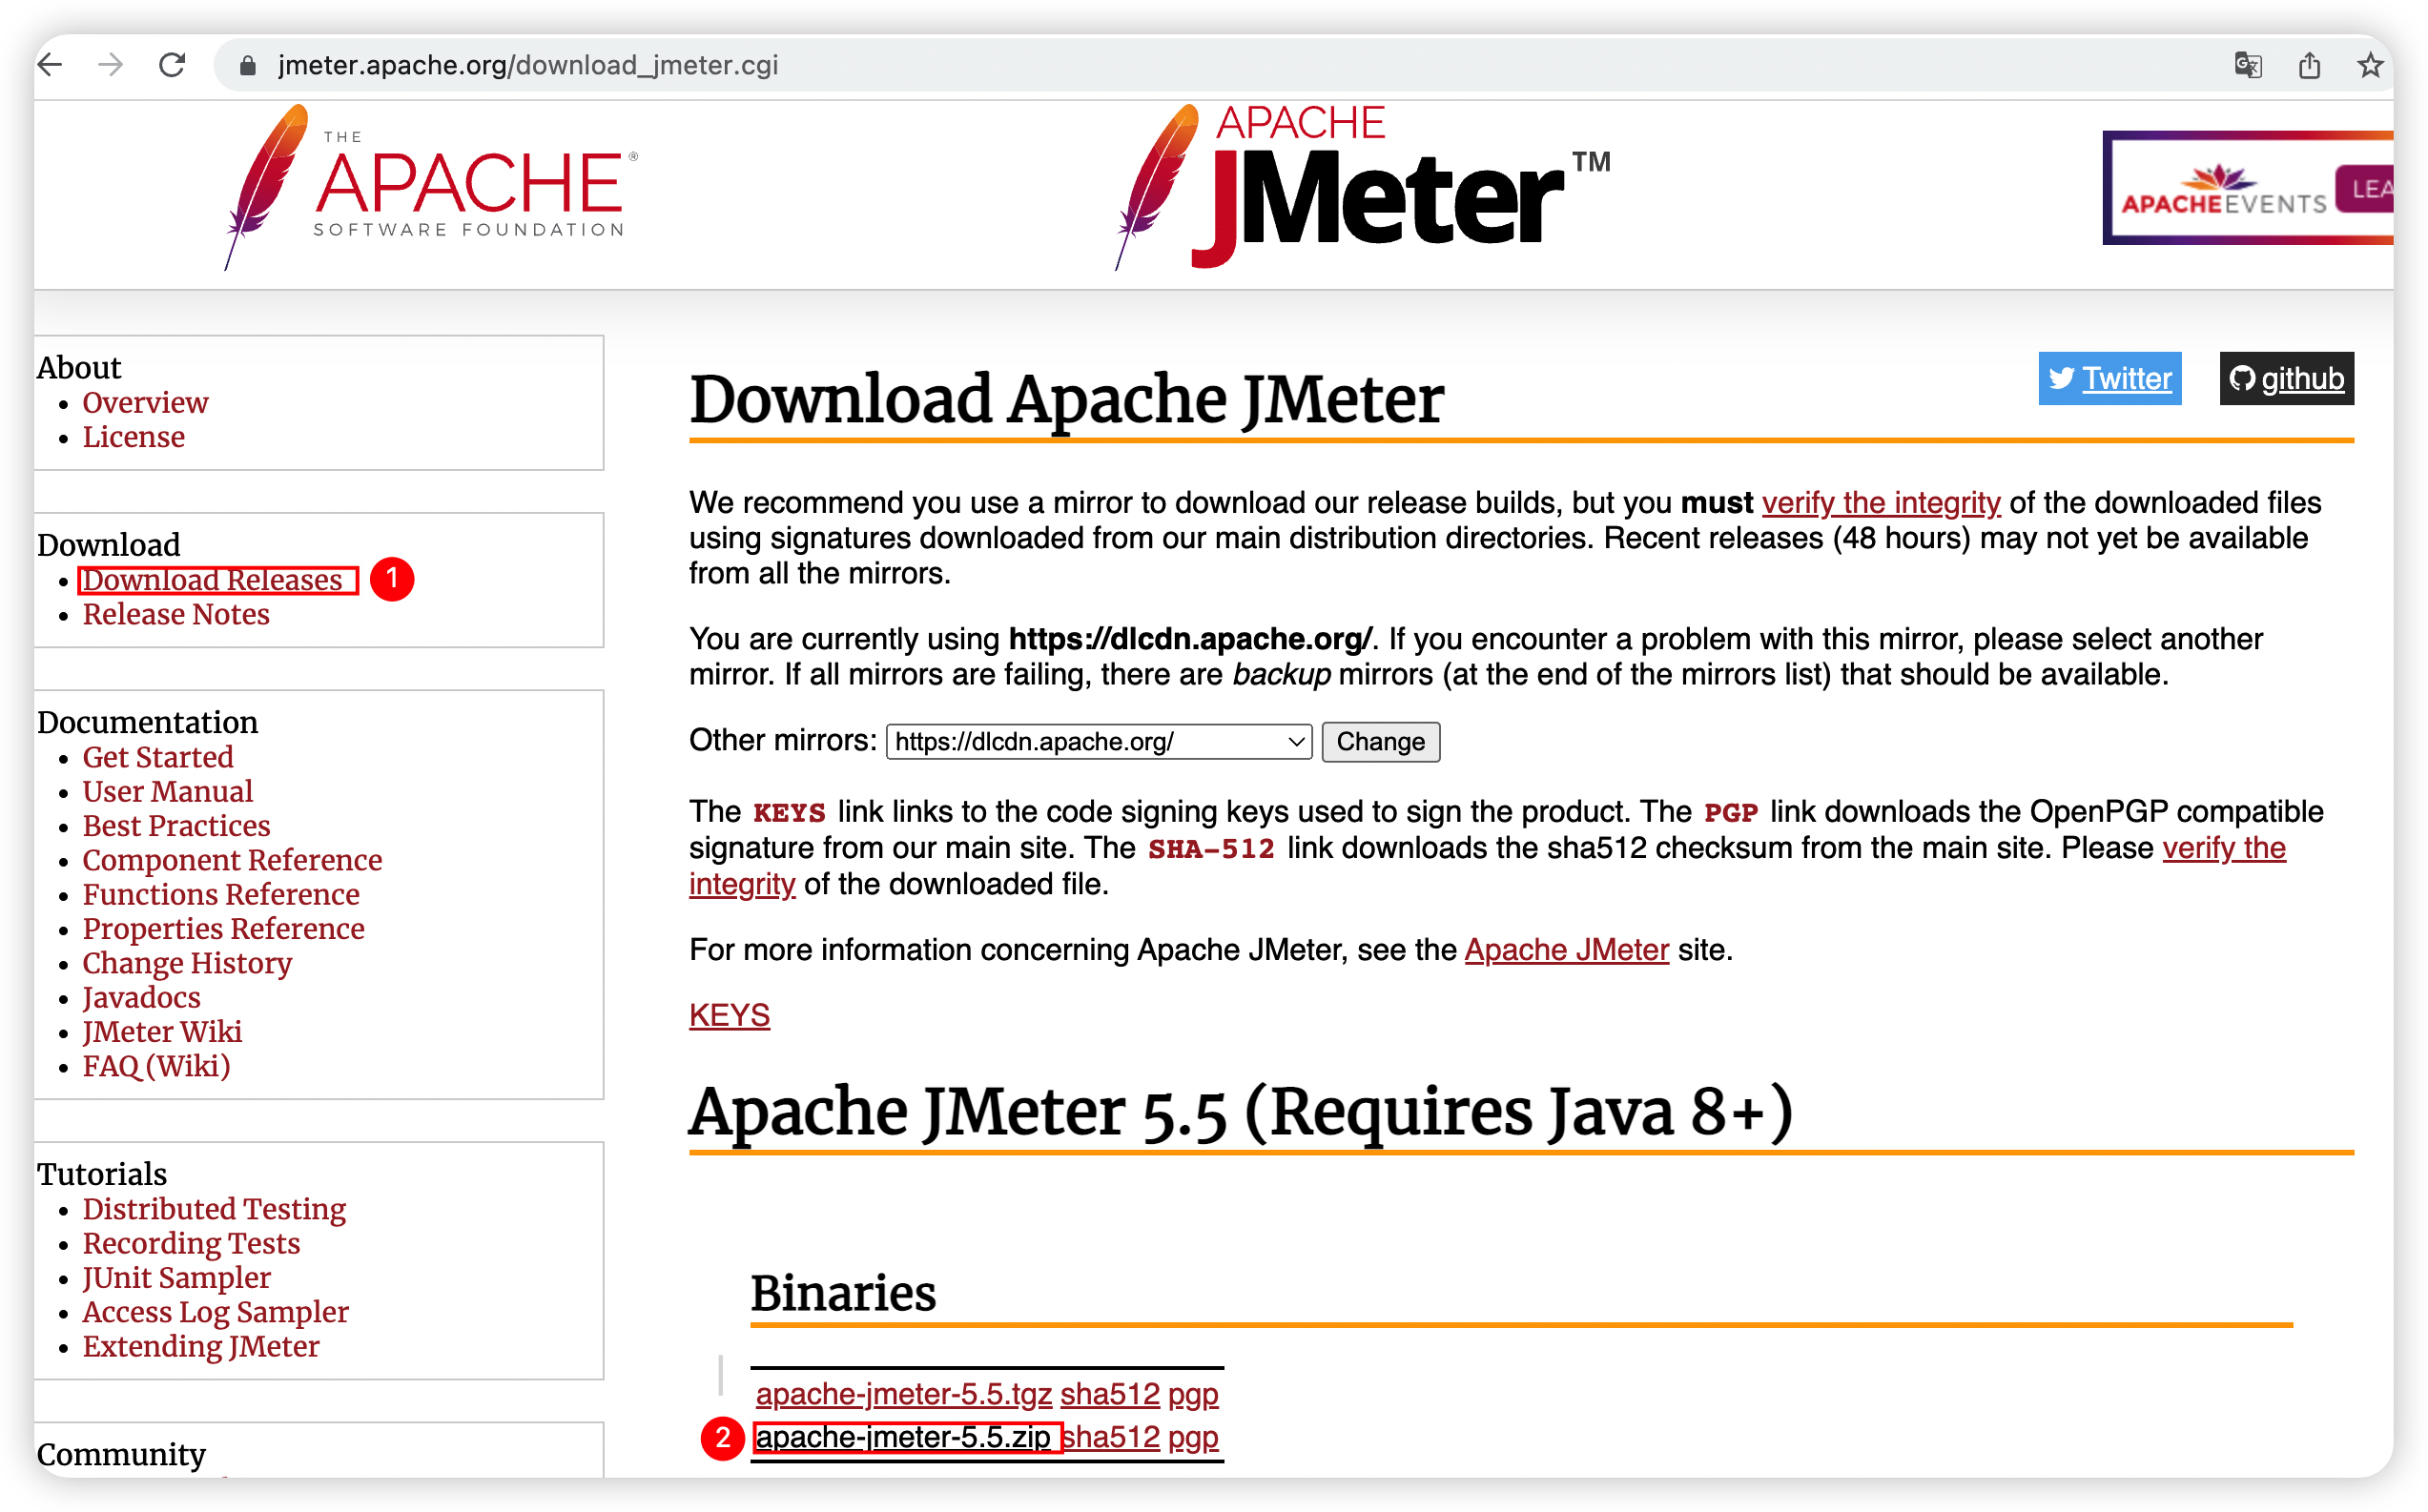
Task: Click the address bar URL field
Action: click(700, 65)
